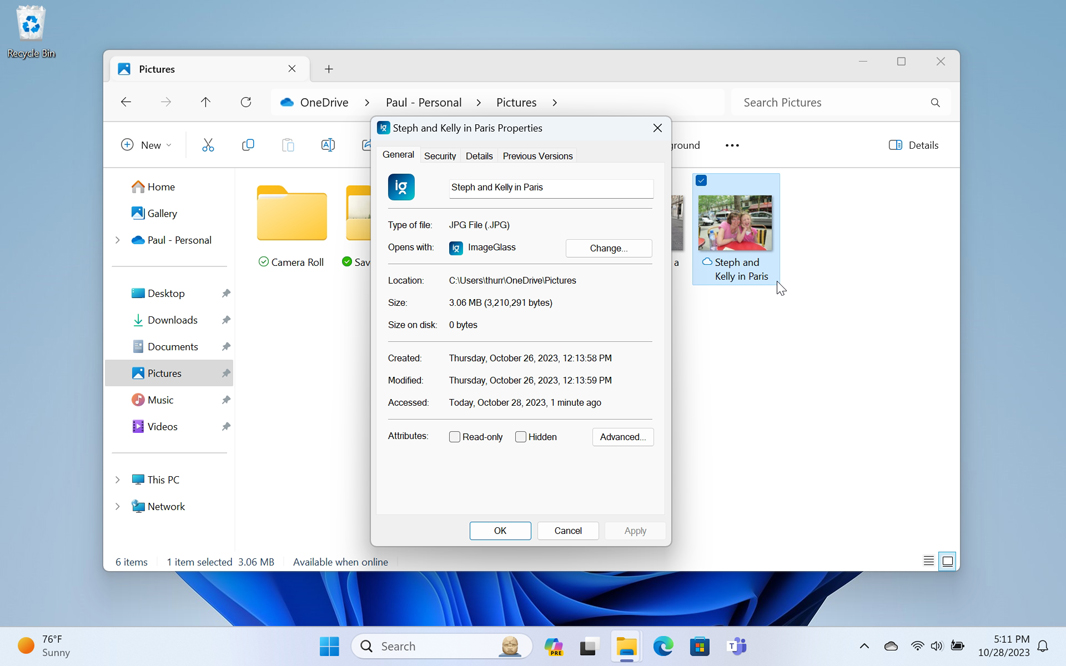1066x666 pixels.
Task: Open the See more ellipsis menu
Action: [732, 145]
